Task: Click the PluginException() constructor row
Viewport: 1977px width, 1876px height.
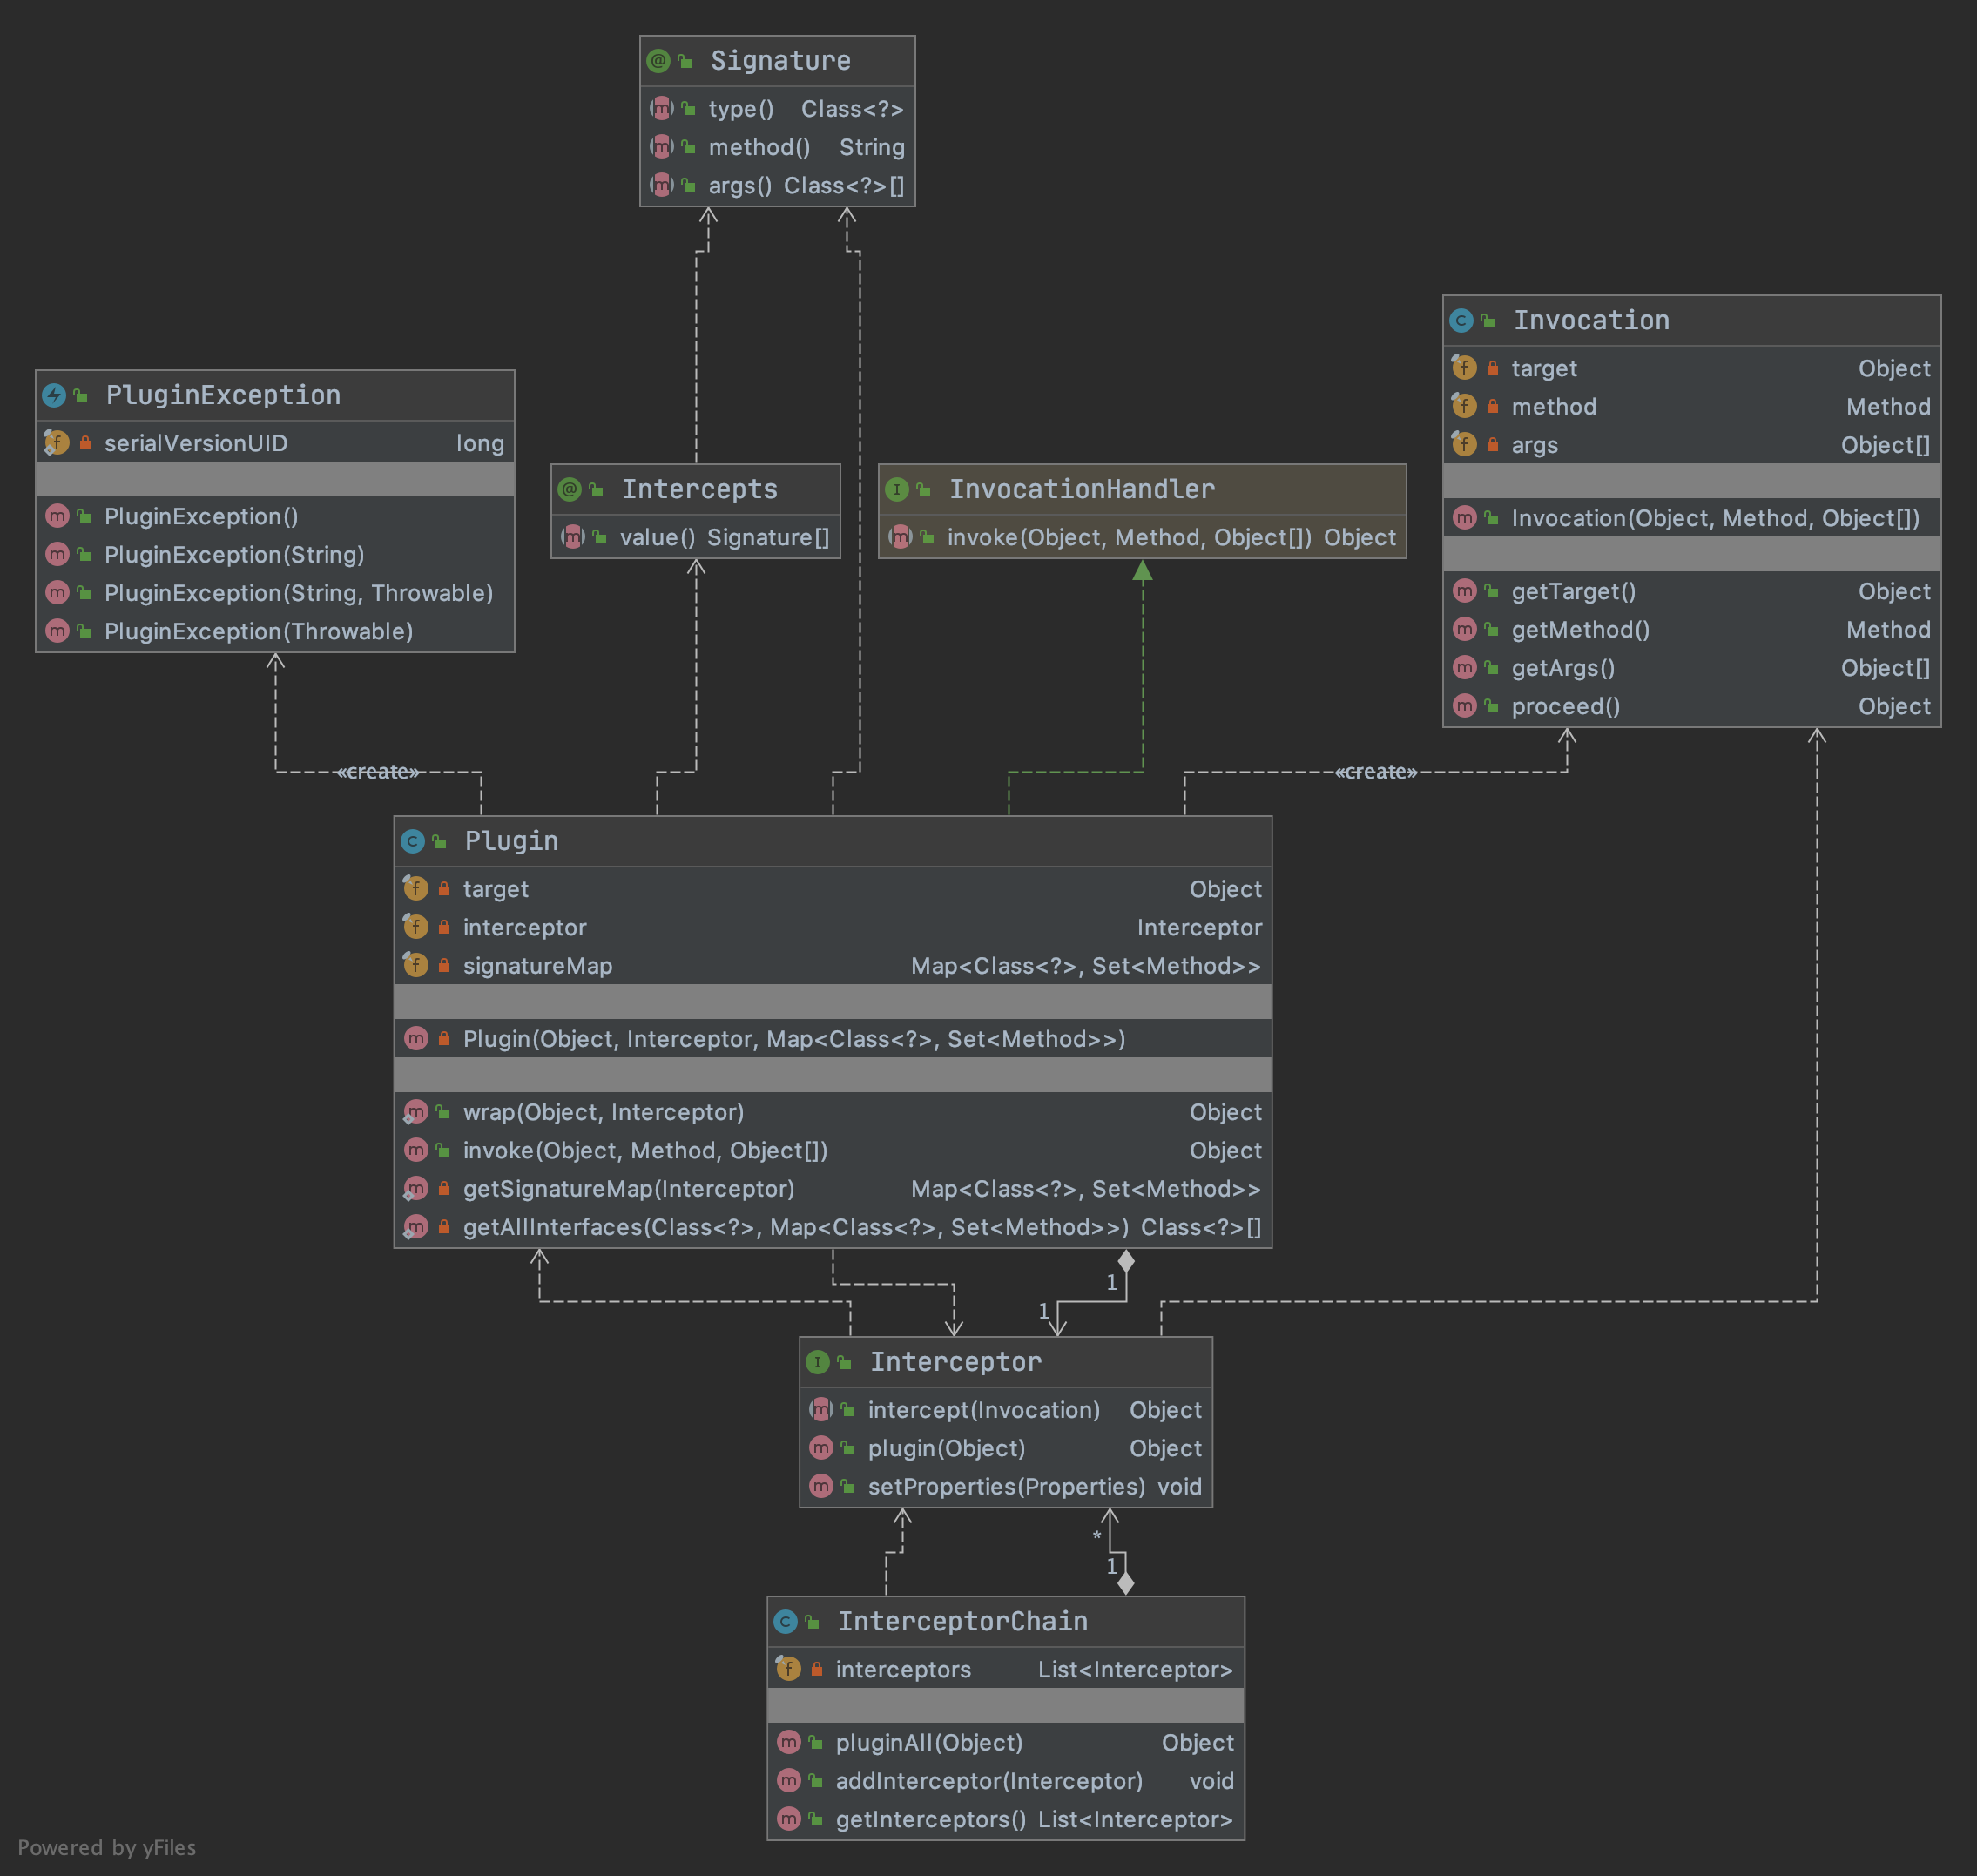Action: (x=275, y=516)
